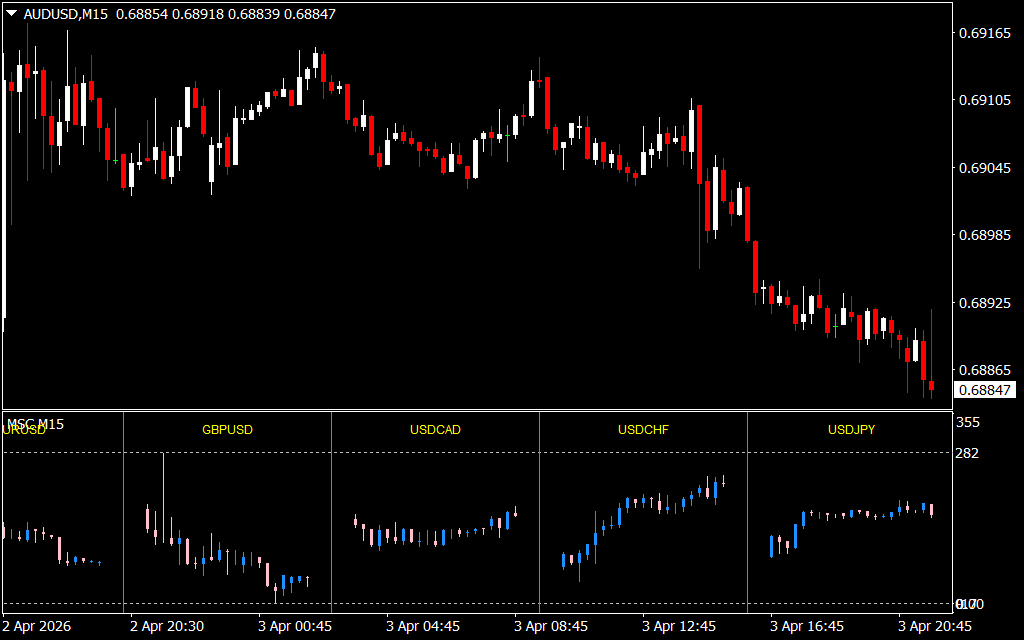This screenshot has width=1024, height=640.
Task: Click the 0.69105 mark on price scale
Action: 984,101
